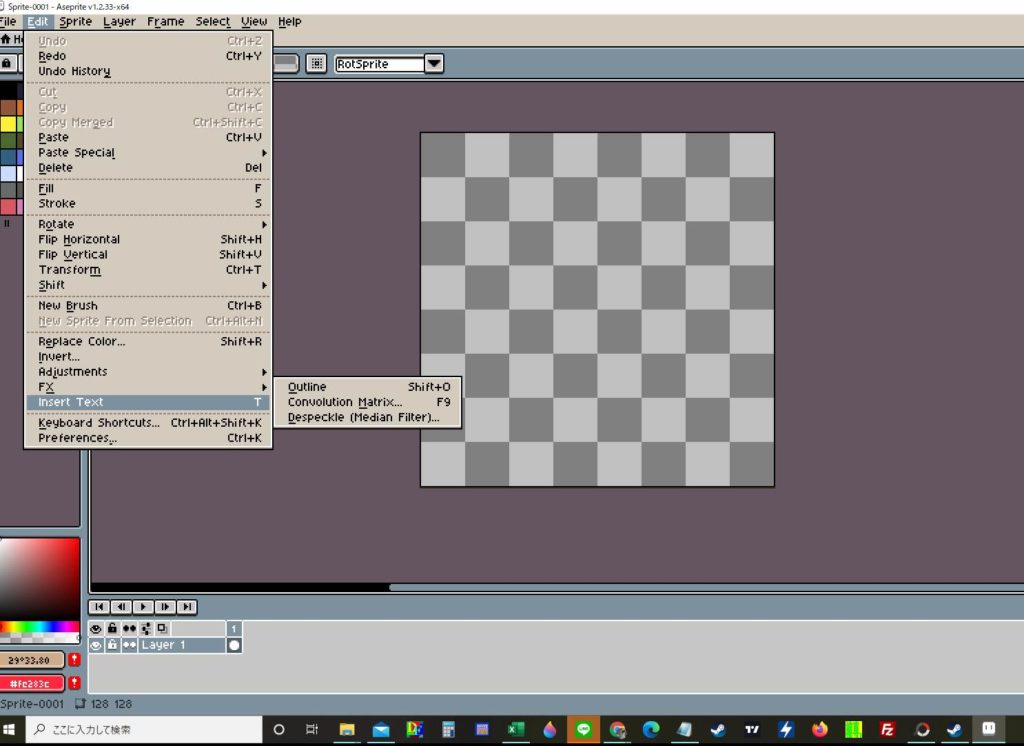The width and height of the screenshot is (1024, 746).
Task: Toggle visibility of all layers in header
Action: click(x=96, y=629)
